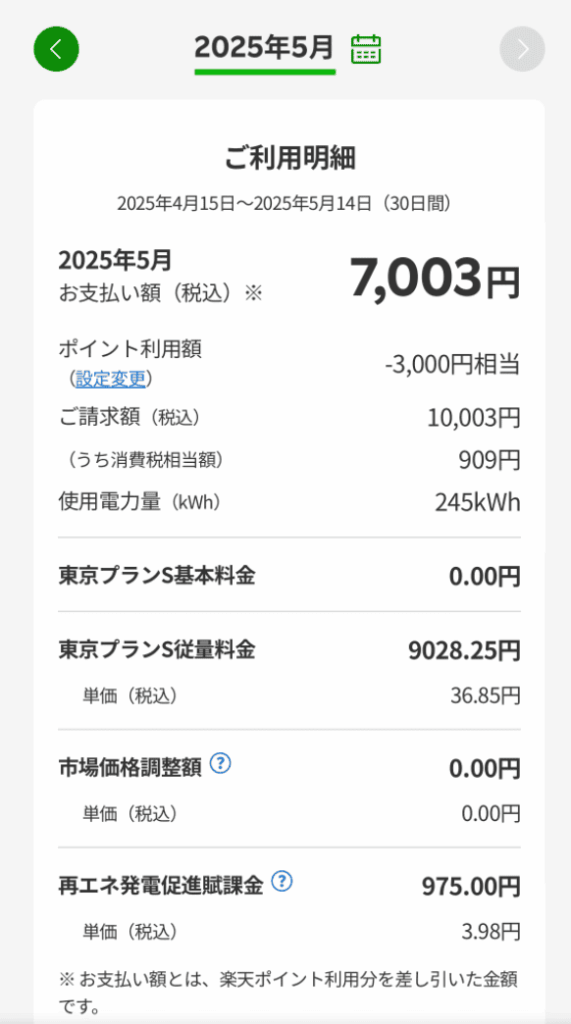Open the green calendar month picker icon
This screenshot has height=1024, width=571.
coord(366,49)
